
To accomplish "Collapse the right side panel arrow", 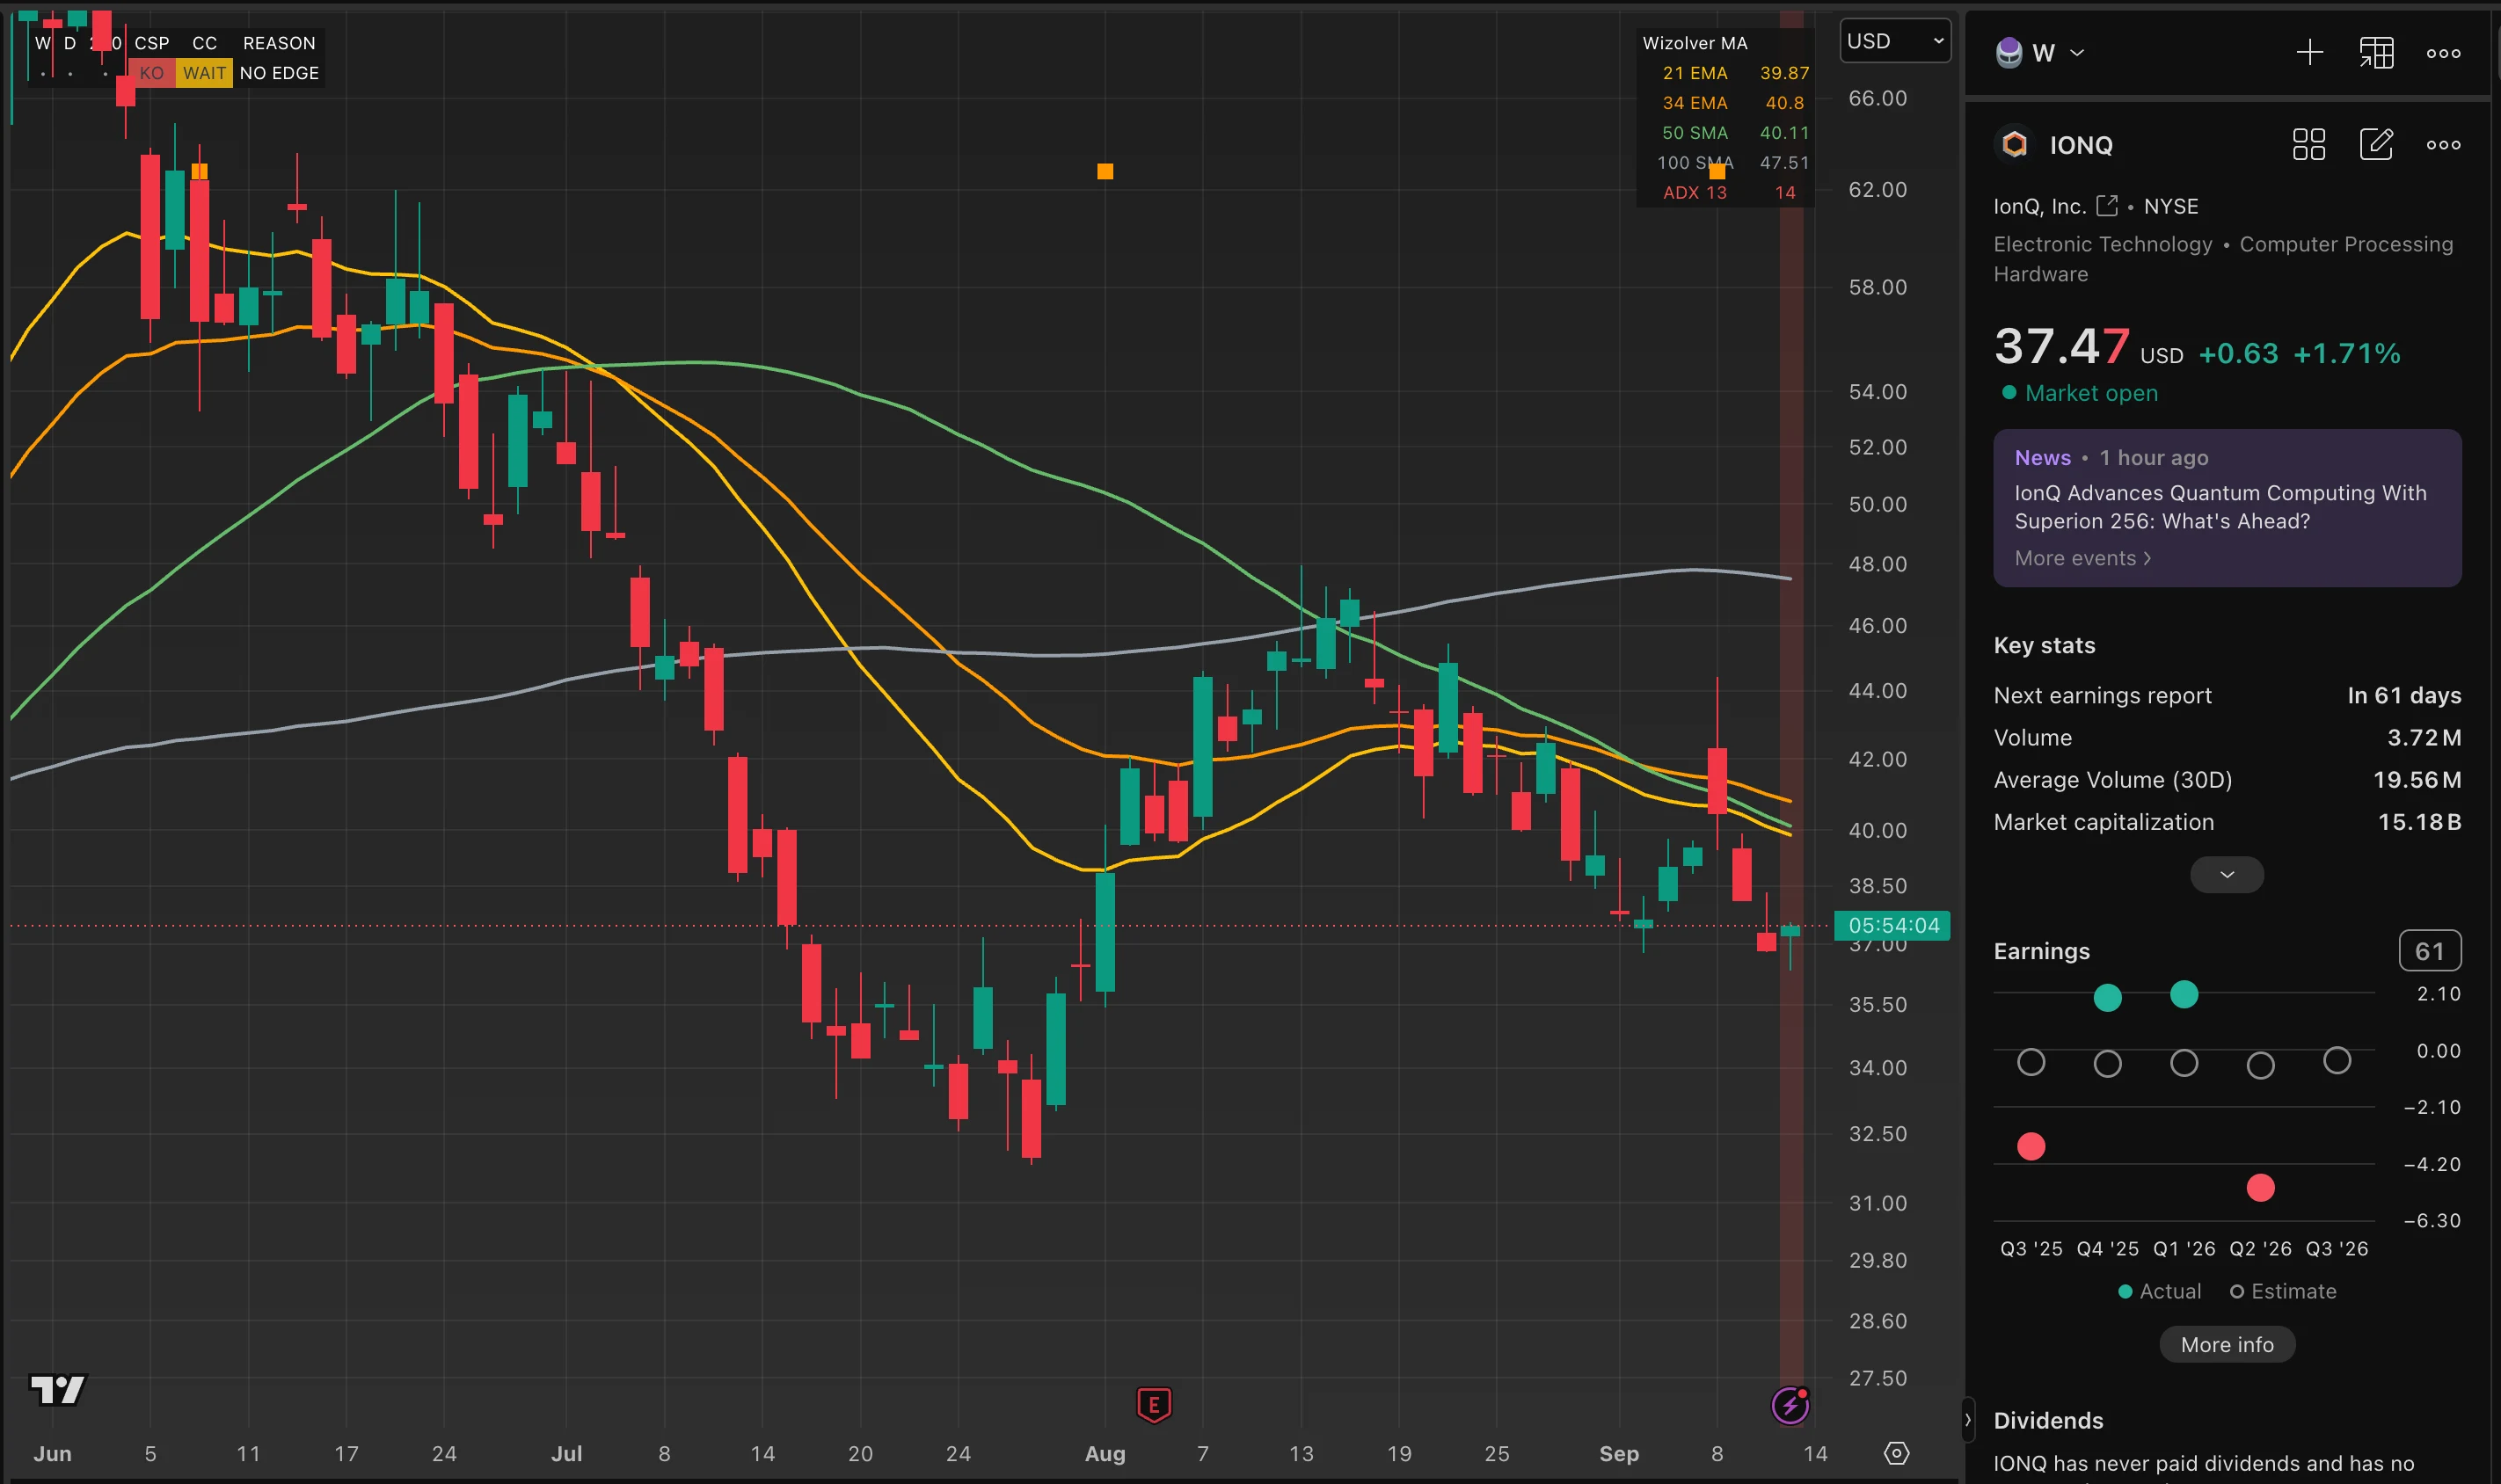I will click(x=1966, y=1419).
